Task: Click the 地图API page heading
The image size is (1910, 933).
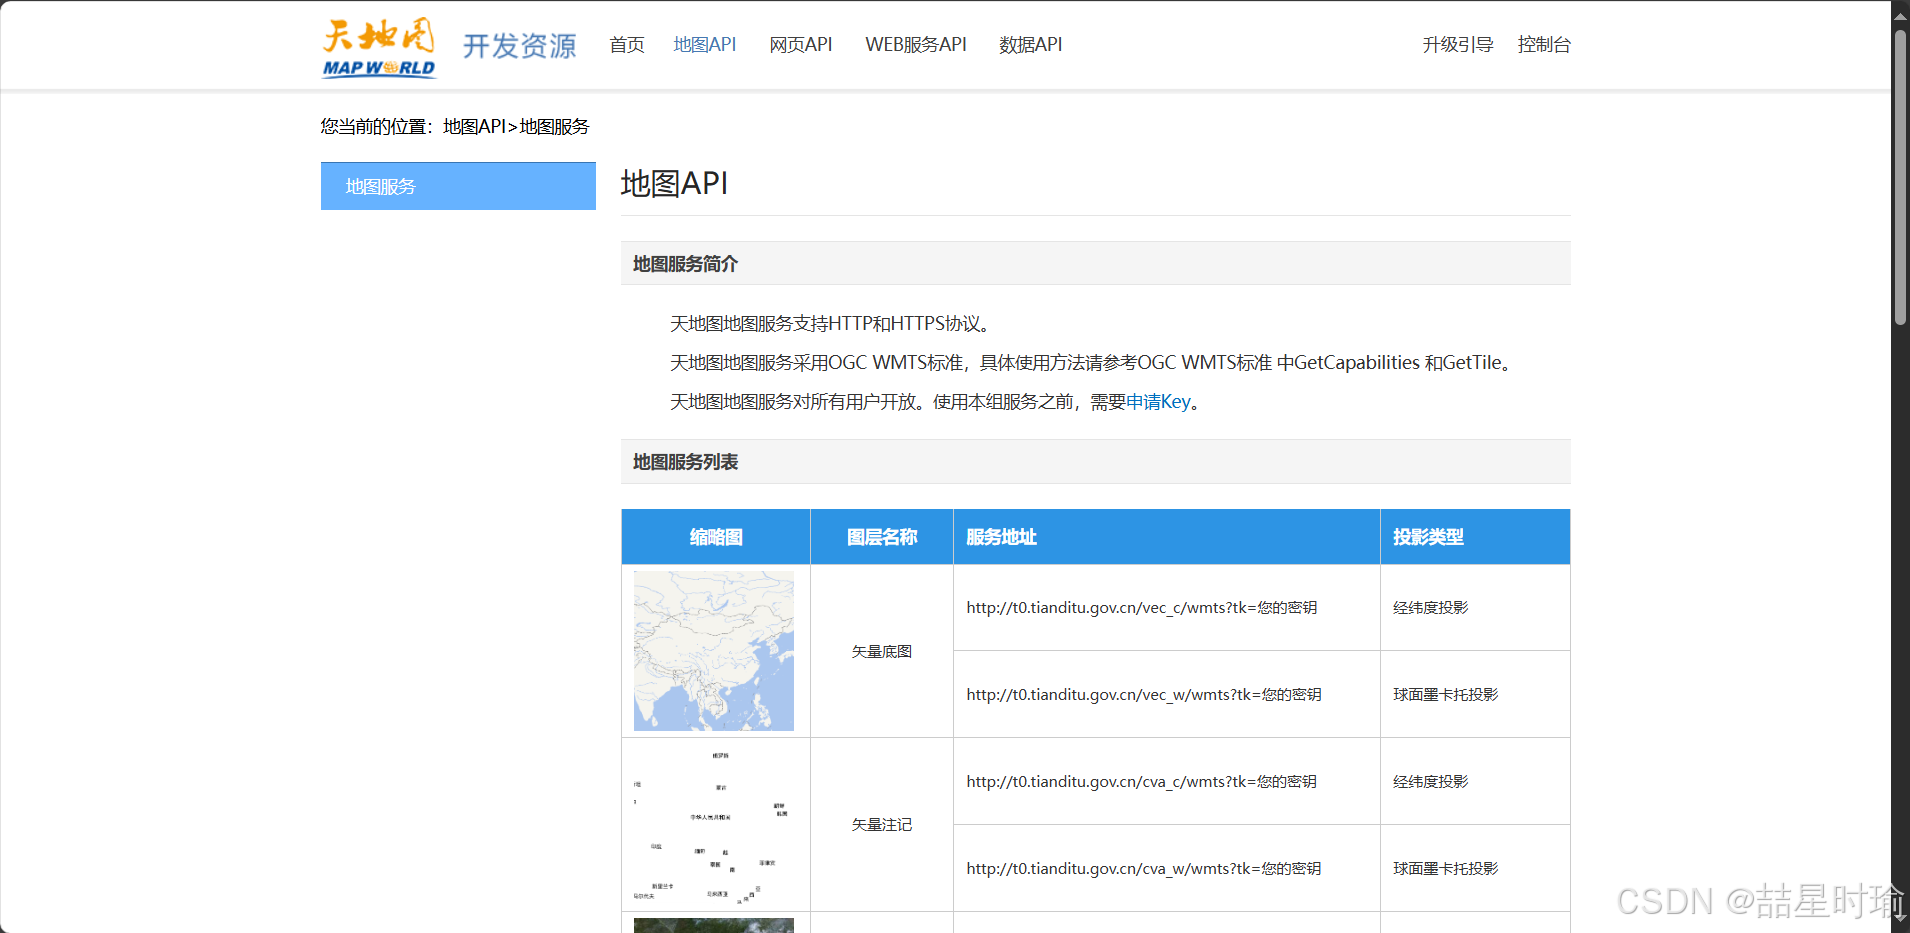Action: click(x=675, y=184)
